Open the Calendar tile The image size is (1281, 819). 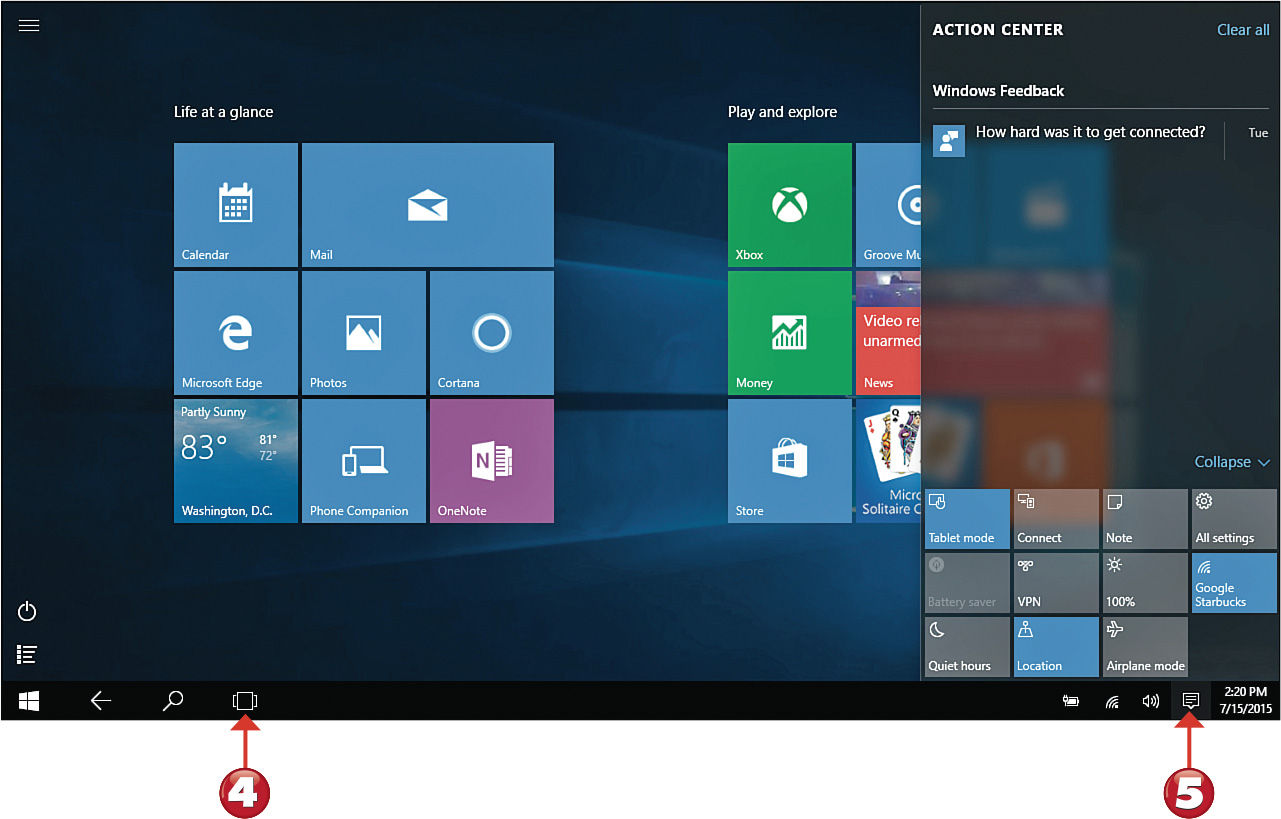(236, 205)
